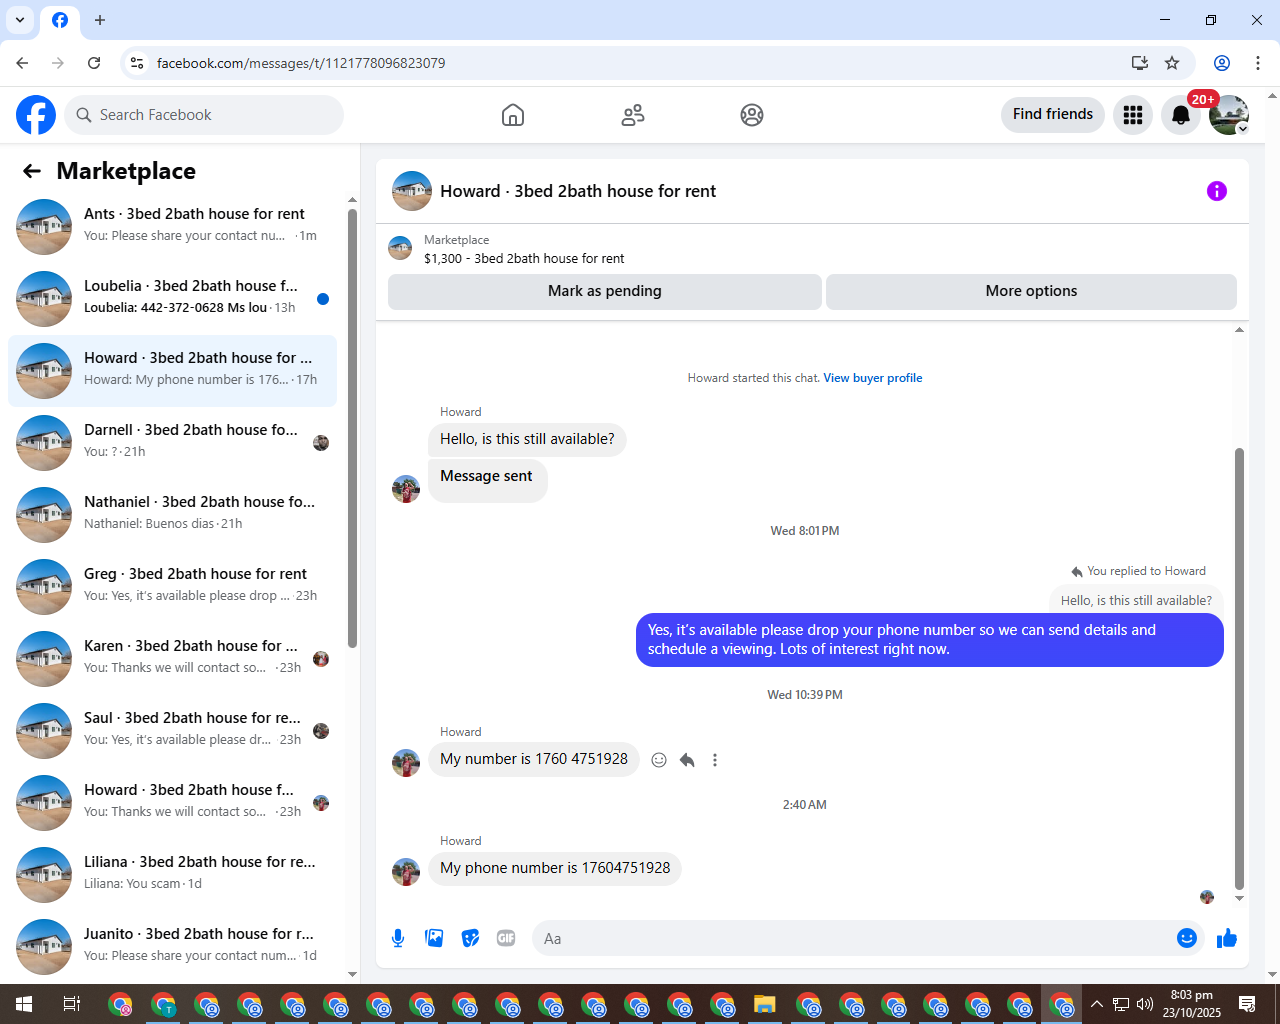
Task: Open Windows Start menu
Action: (24, 1004)
